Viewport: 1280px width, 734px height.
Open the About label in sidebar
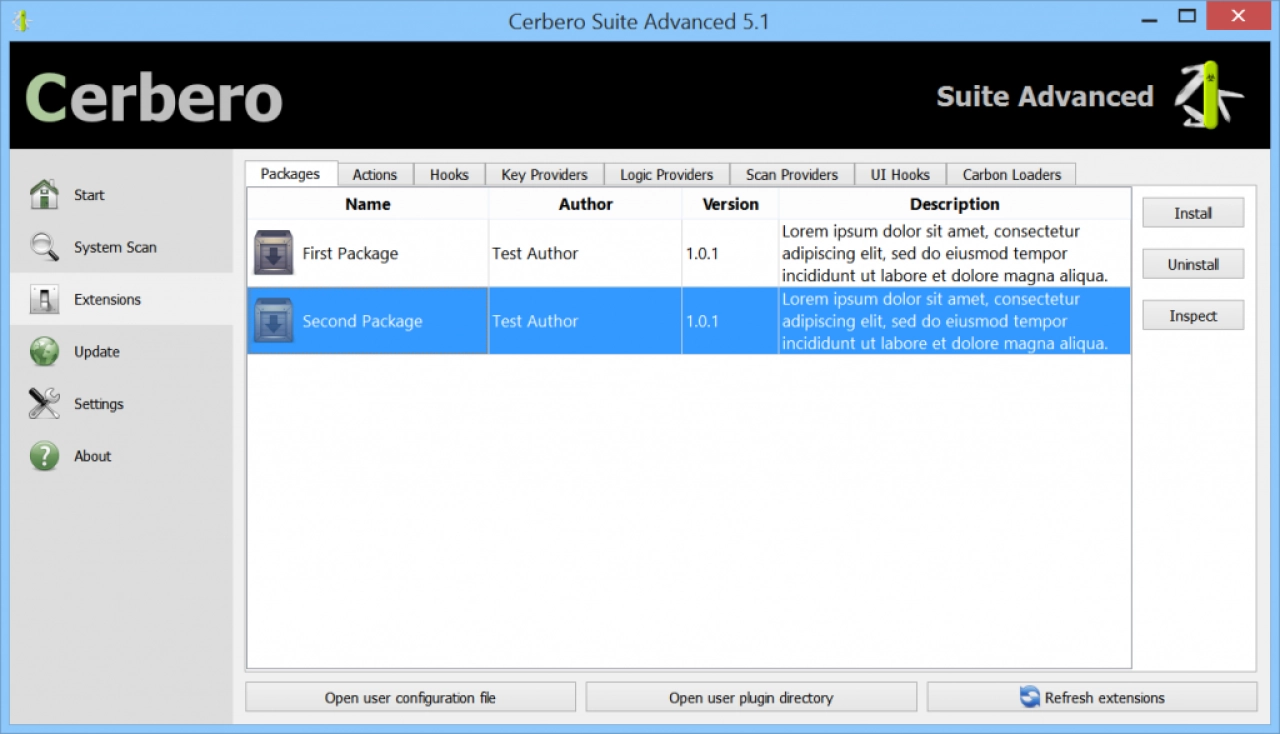pyautogui.click(x=92, y=456)
